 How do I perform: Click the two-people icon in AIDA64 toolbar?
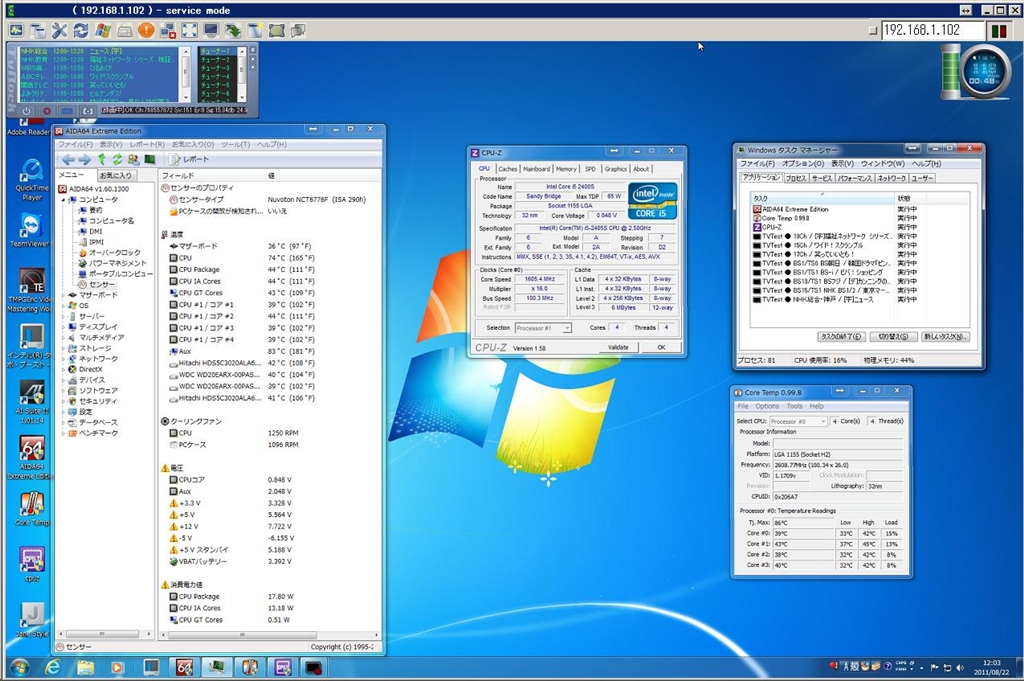tap(134, 159)
